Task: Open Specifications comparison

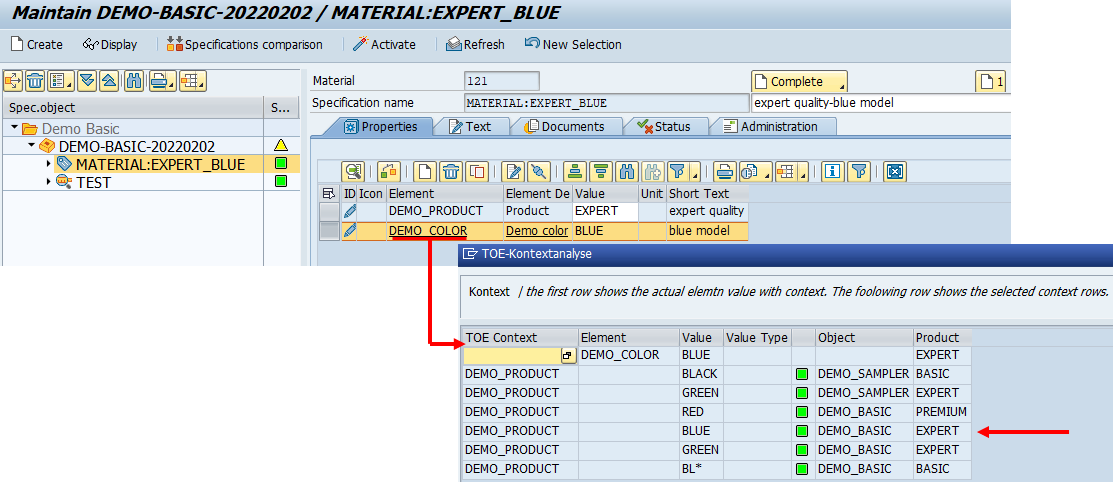Action: pos(245,44)
